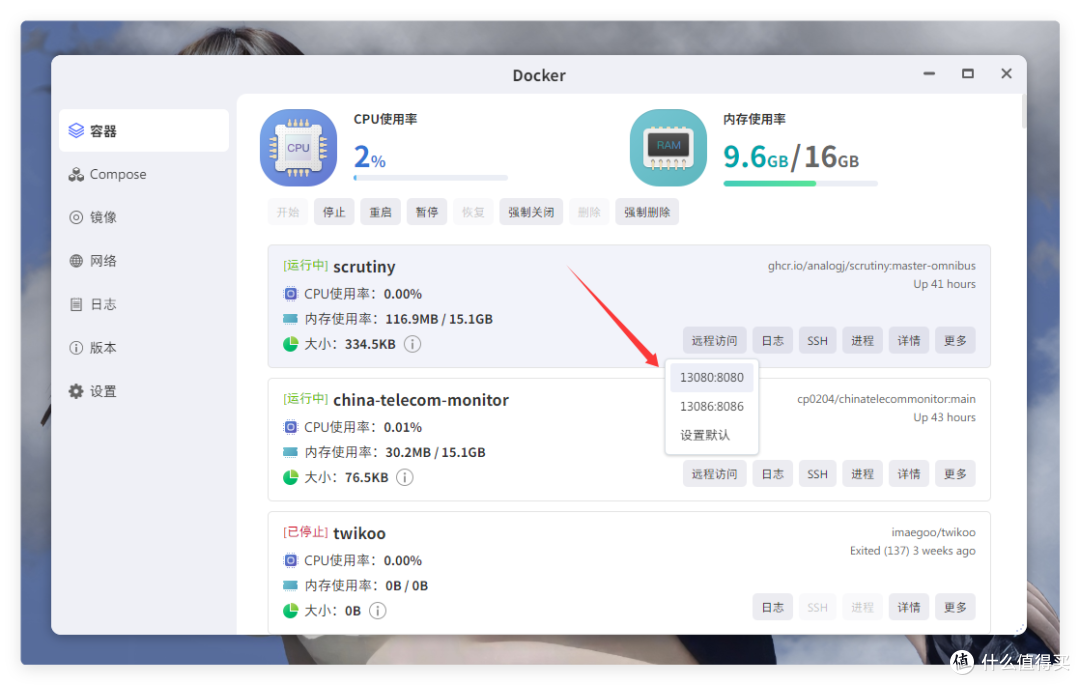Open 详情 for twikoo container

click(908, 607)
